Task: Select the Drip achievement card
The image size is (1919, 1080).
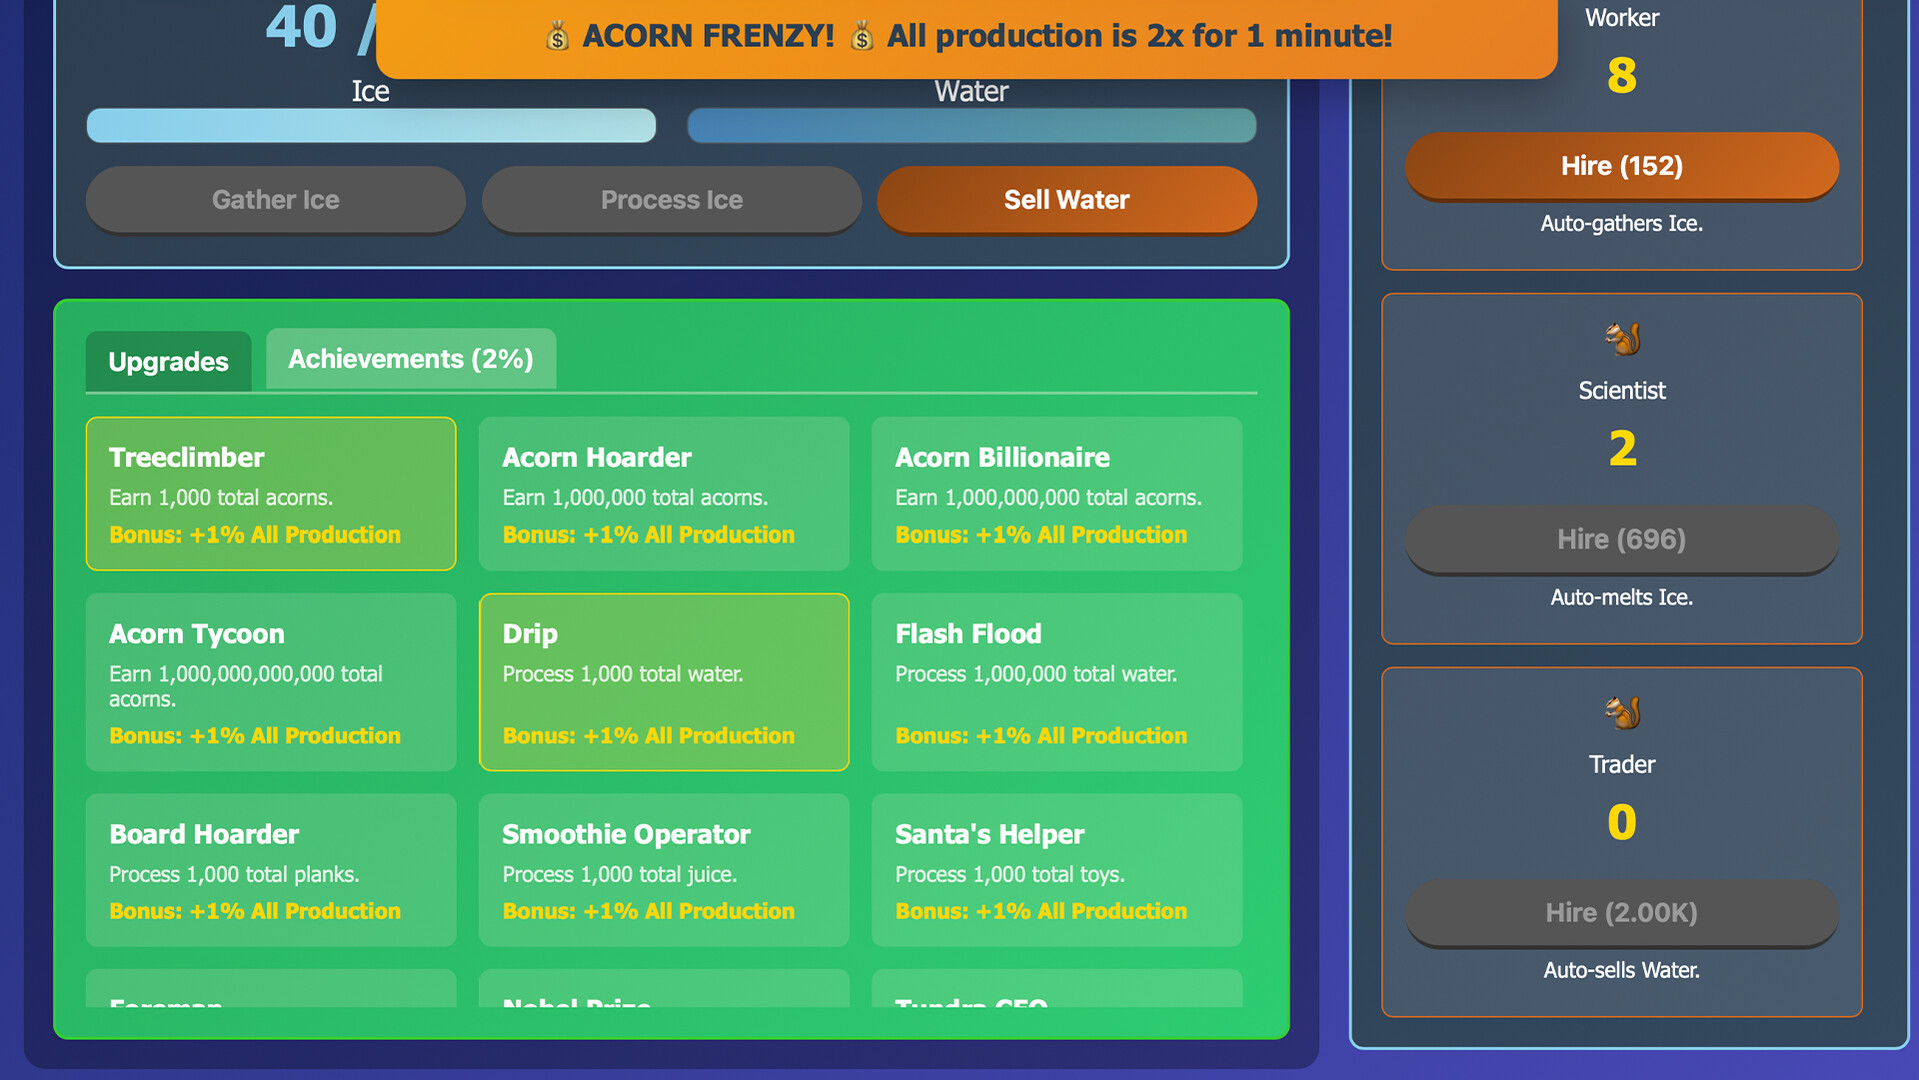Action: coord(664,682)
